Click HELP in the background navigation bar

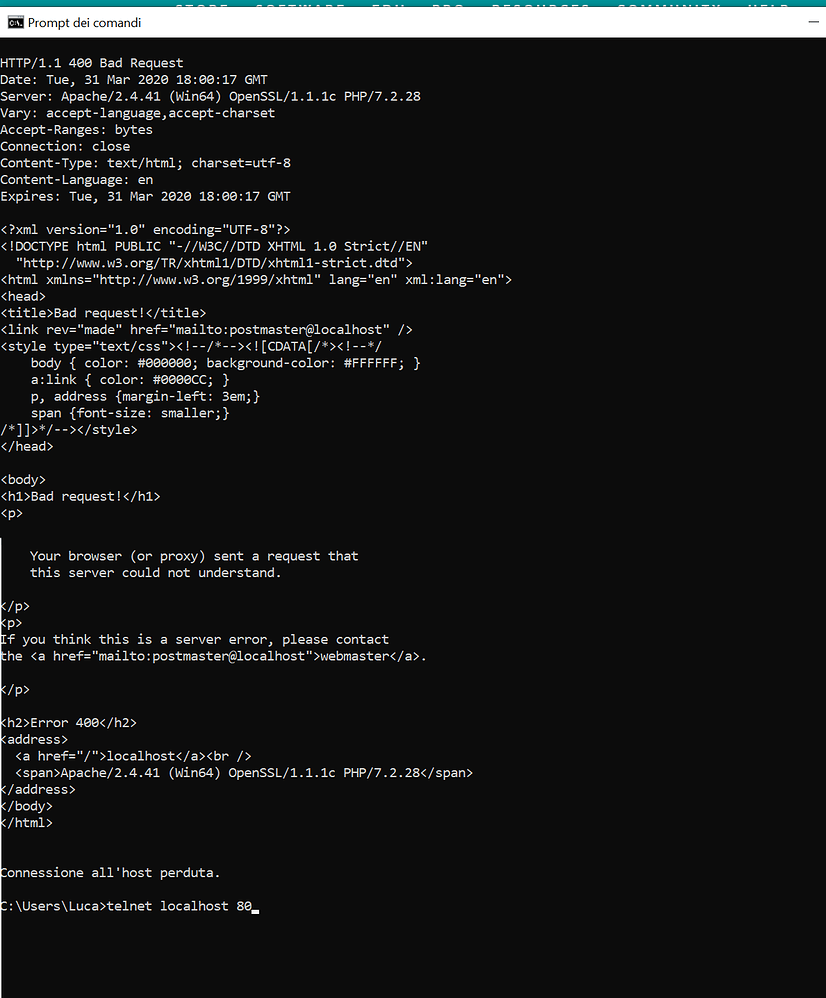coord(766,6)
